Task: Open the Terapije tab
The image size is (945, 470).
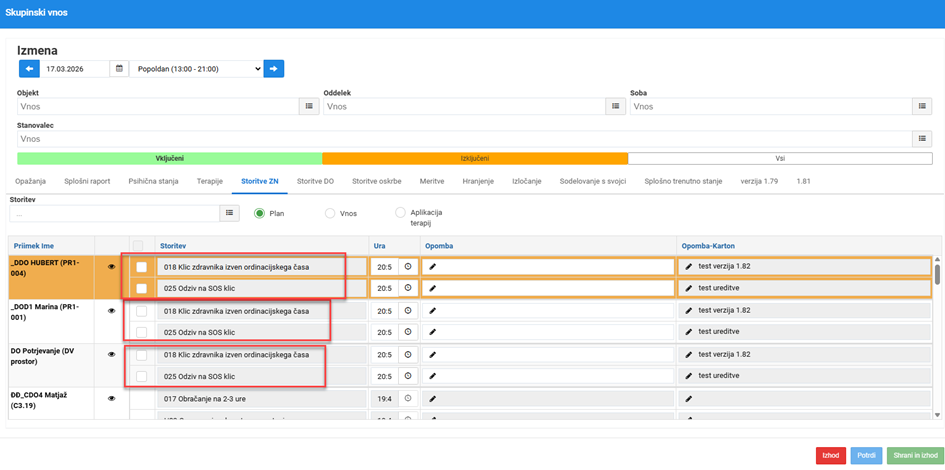Action: 210,181
